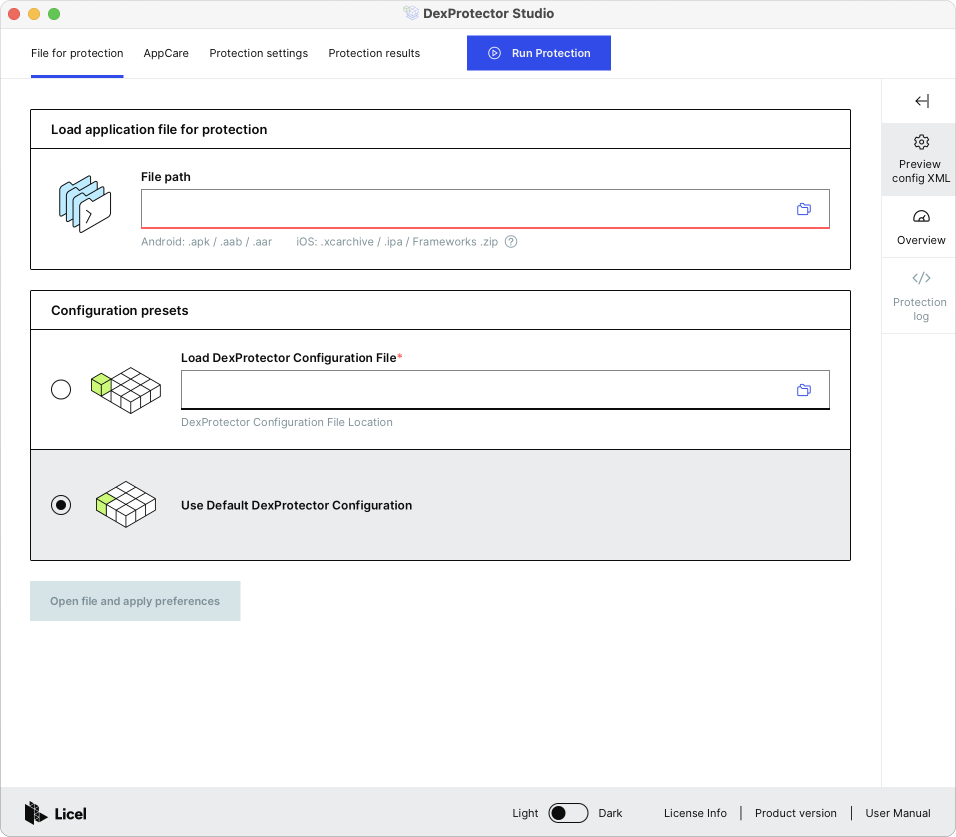The image size is (956, 837).
Task: Select Use Default DexProtector Configuration radio button
Action: (x=61, y=505)
